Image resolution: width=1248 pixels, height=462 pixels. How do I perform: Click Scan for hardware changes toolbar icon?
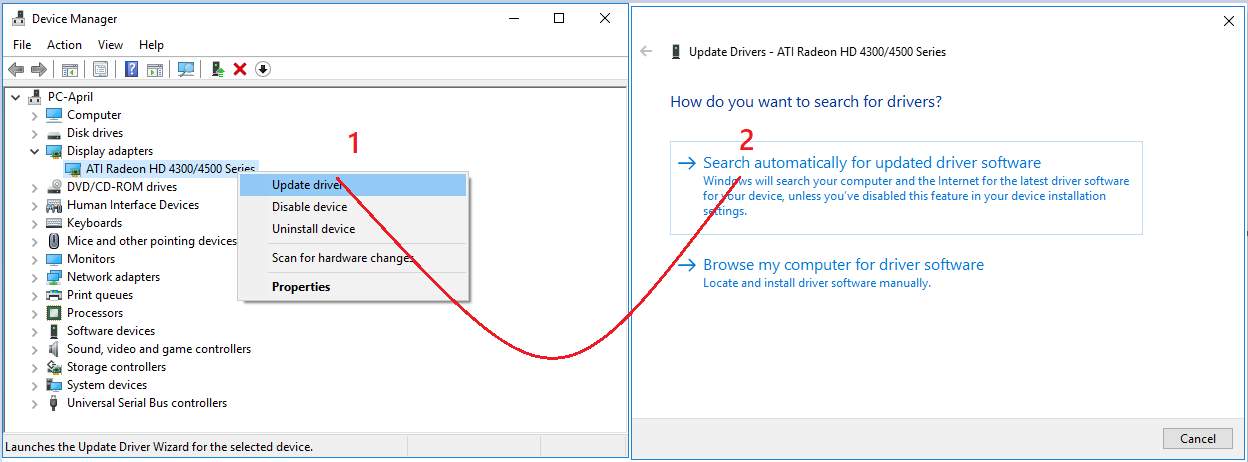point(186,69)
